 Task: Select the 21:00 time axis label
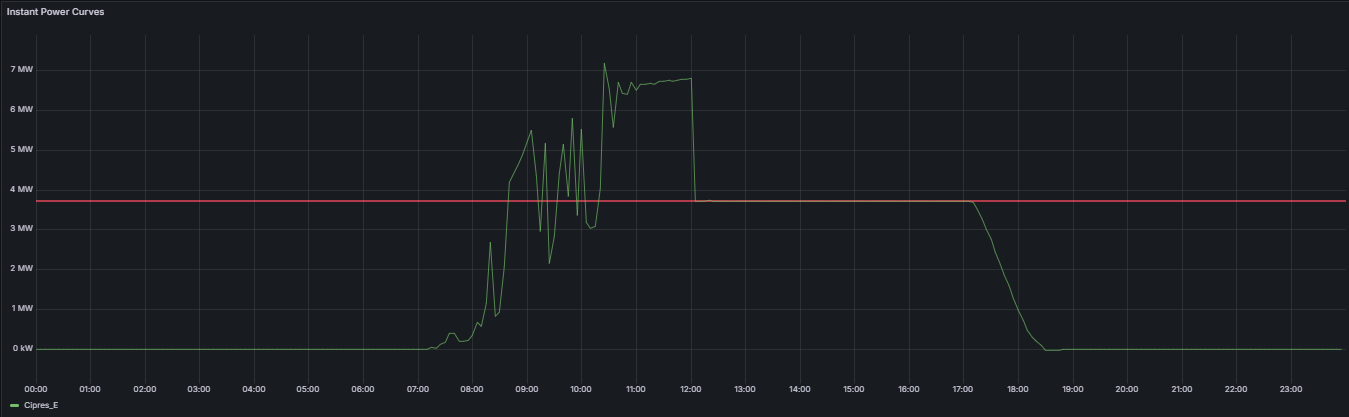(x=1182, y=389)
